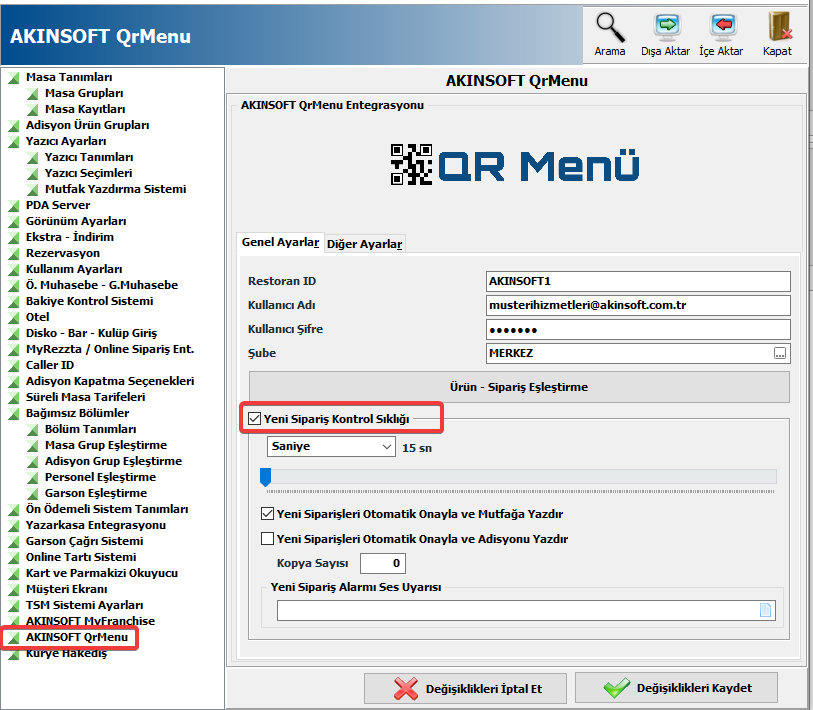Viewport: 813px width, 710px height.
Task: Select Adisyon Kapatma Seçenekleri
Action: pos(110,381)
